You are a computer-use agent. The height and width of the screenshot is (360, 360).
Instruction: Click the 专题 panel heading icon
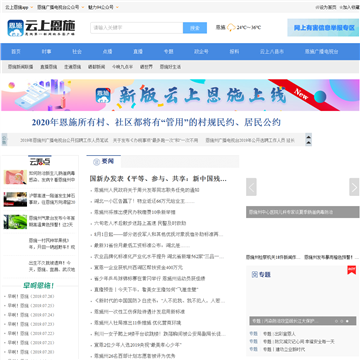[x=254, y=274]
